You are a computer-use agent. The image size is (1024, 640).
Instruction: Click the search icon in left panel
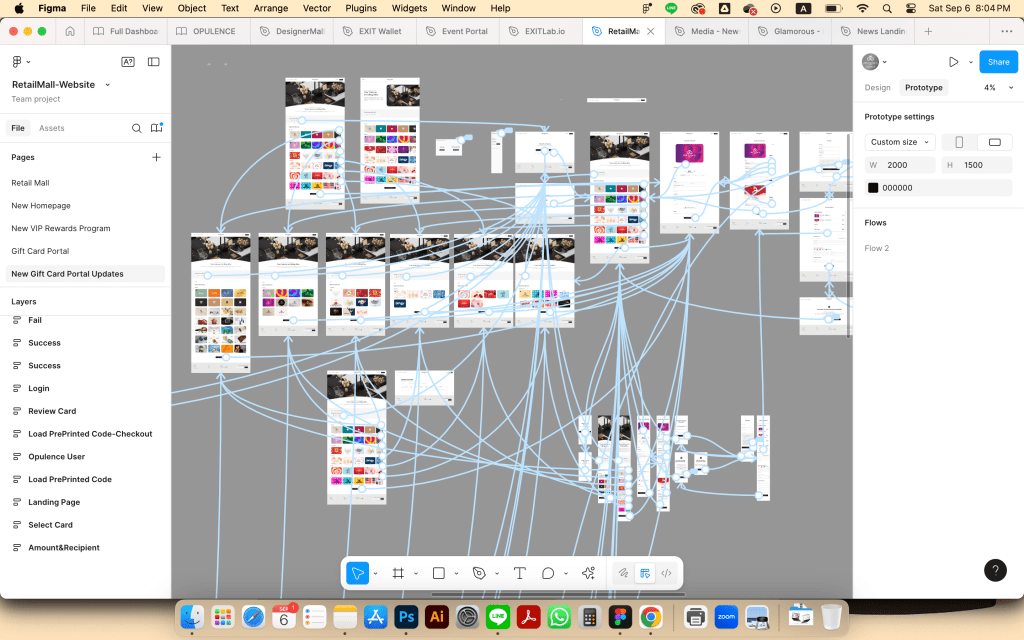(x=137, y=128)
